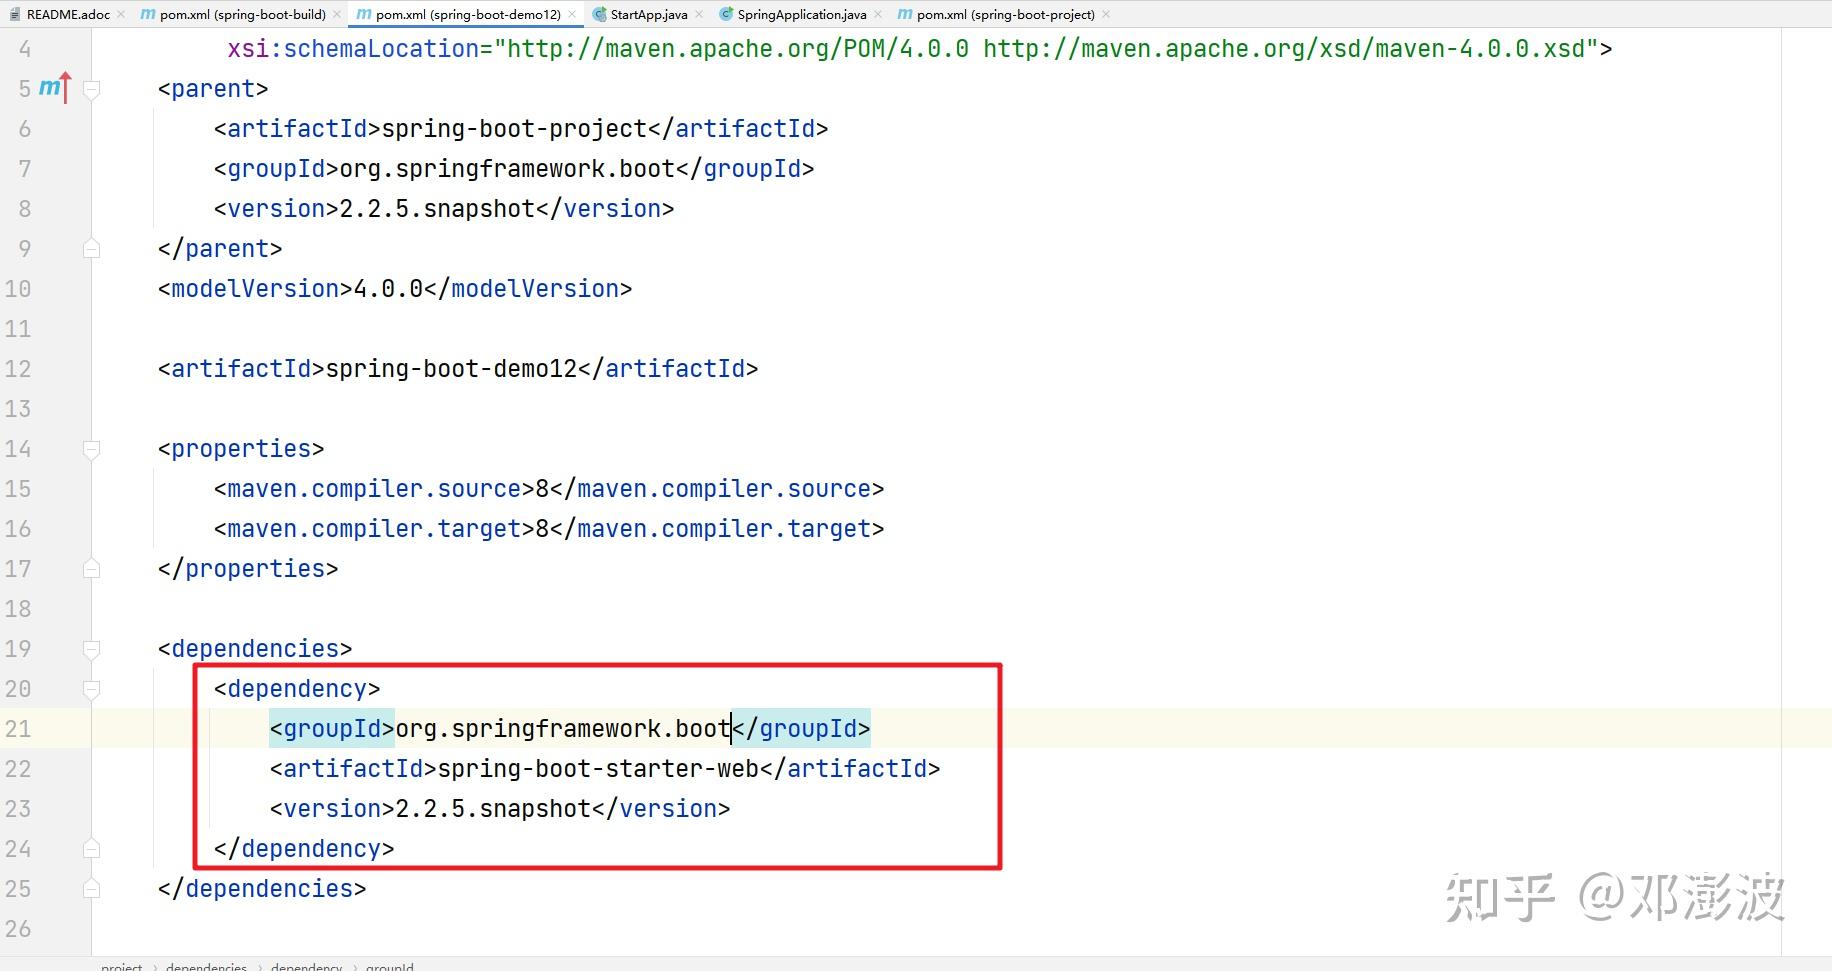Click line number 21 in the gutter

18,729
